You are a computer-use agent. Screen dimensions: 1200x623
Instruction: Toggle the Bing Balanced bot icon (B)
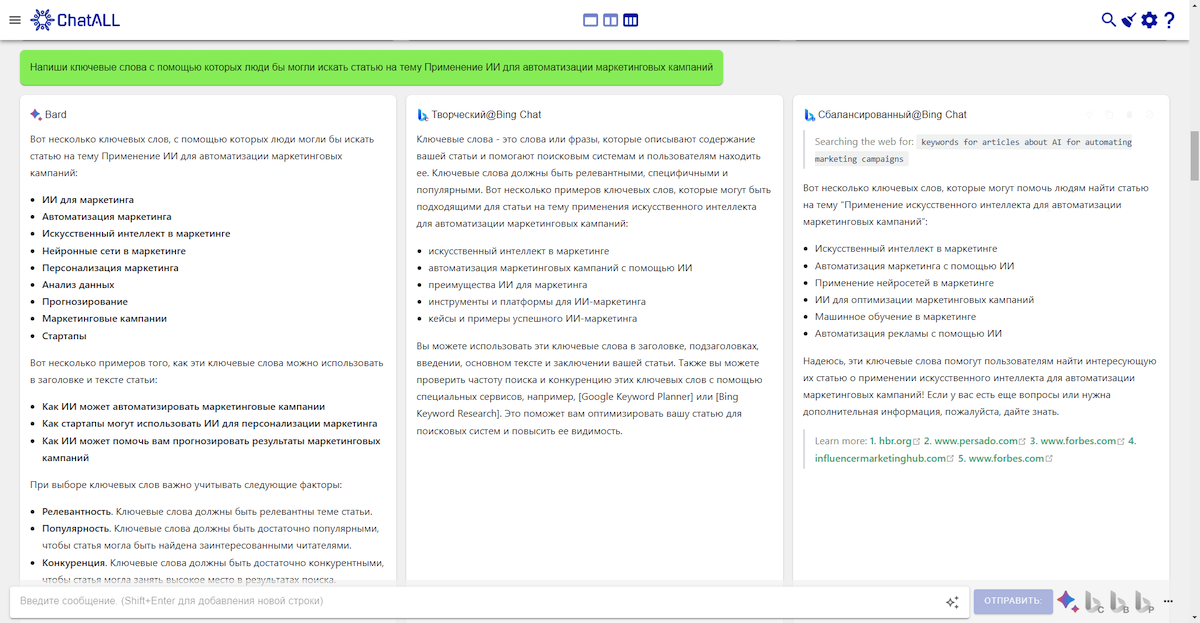[1119, 602]
